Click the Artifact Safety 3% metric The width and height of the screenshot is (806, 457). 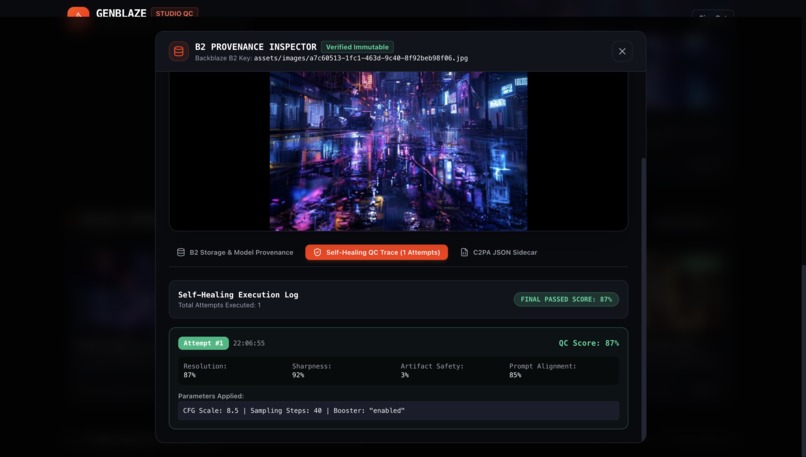(432, 370)
